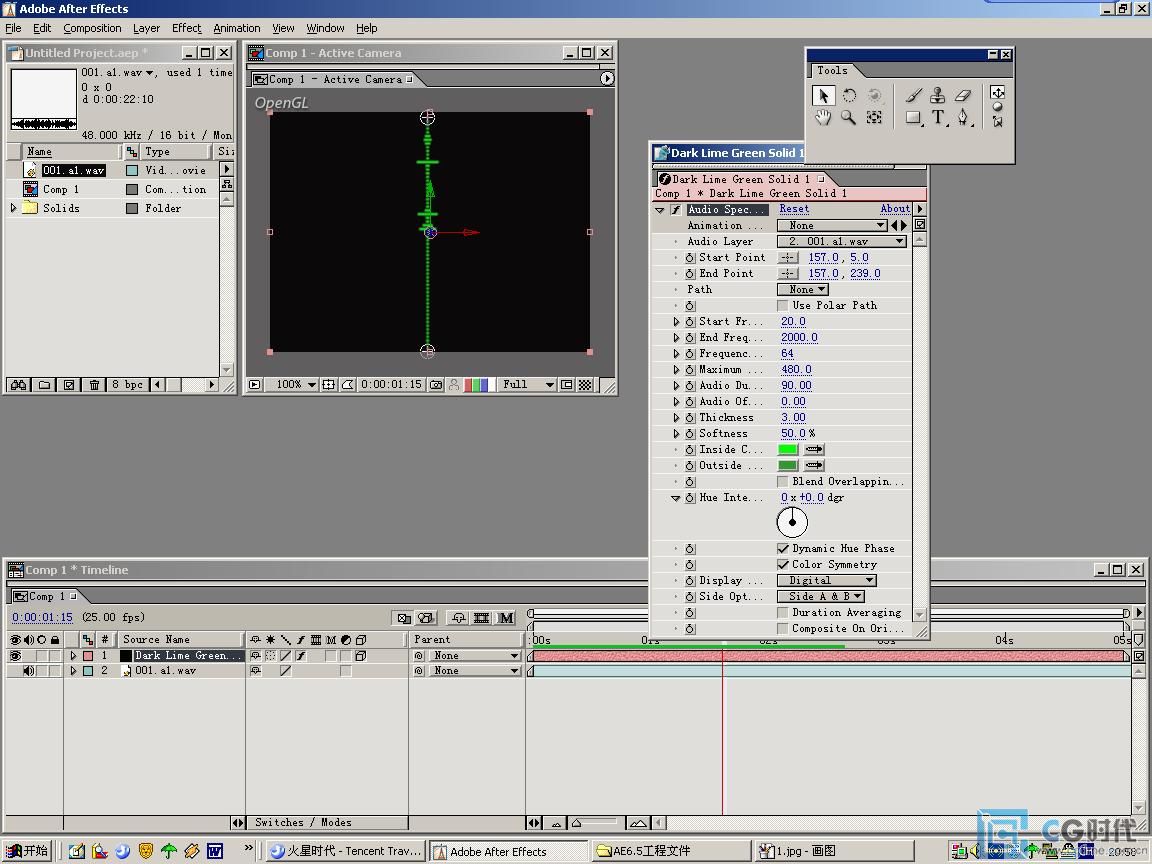Click Reset link for Audio Spectrum

pos(794,209)
